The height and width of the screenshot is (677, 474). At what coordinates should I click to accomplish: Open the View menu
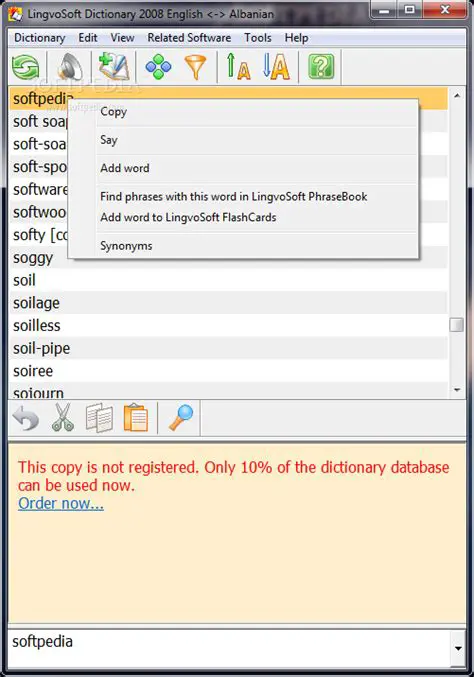(122, 38)
